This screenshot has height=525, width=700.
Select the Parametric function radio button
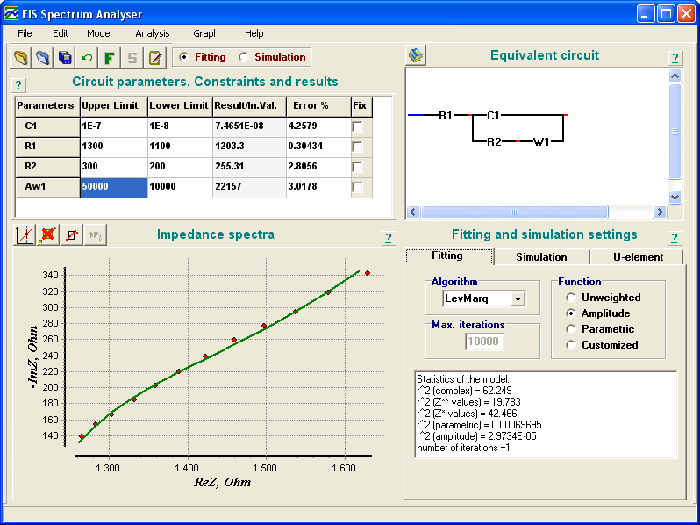point(572,329)
